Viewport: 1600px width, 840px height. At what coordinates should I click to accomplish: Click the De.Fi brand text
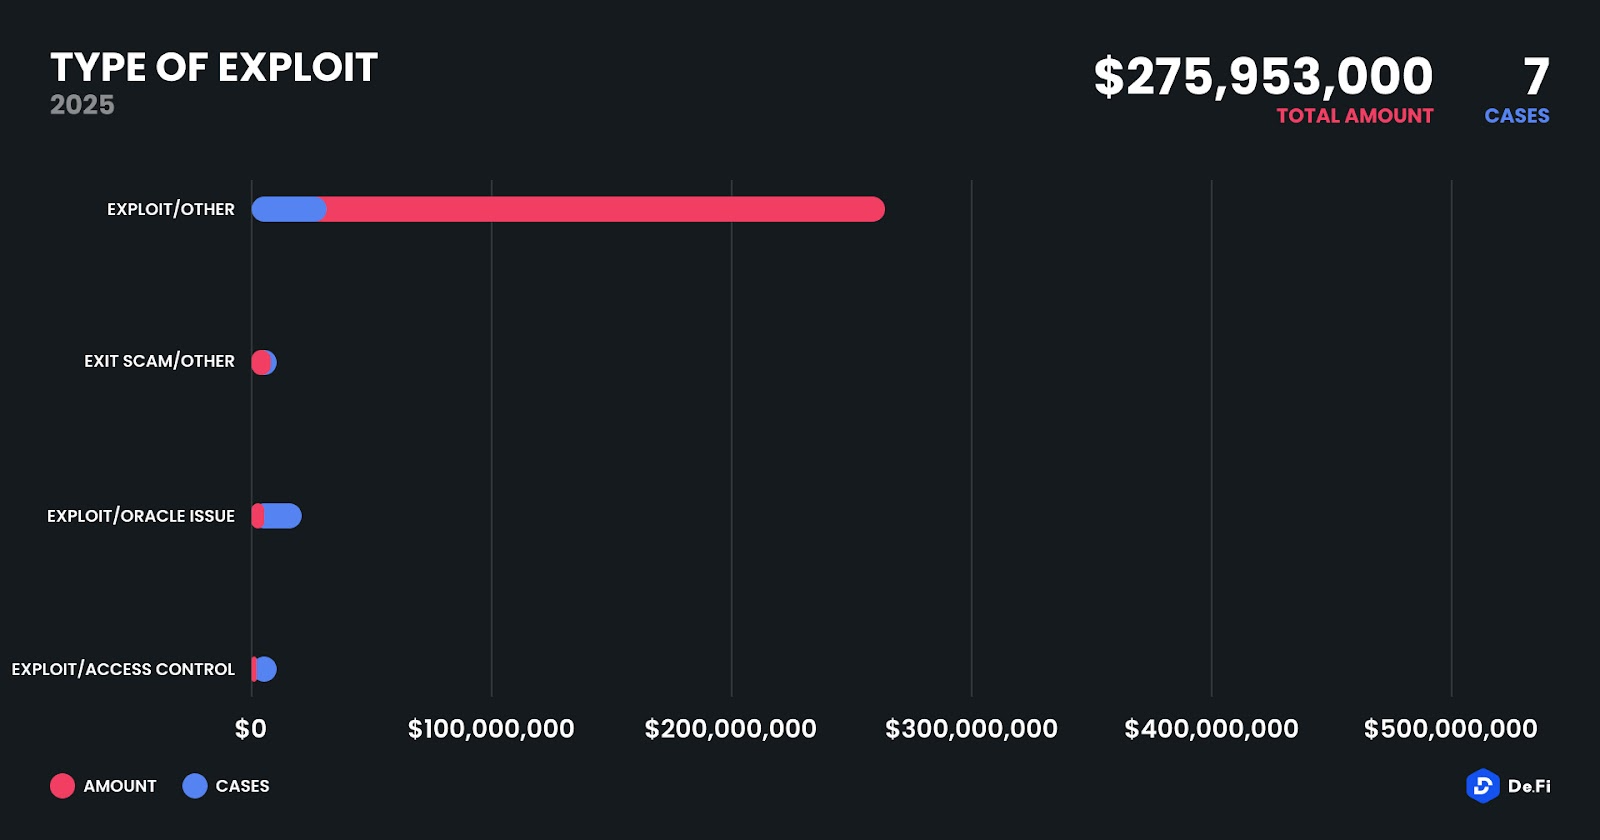[1529, 786]
